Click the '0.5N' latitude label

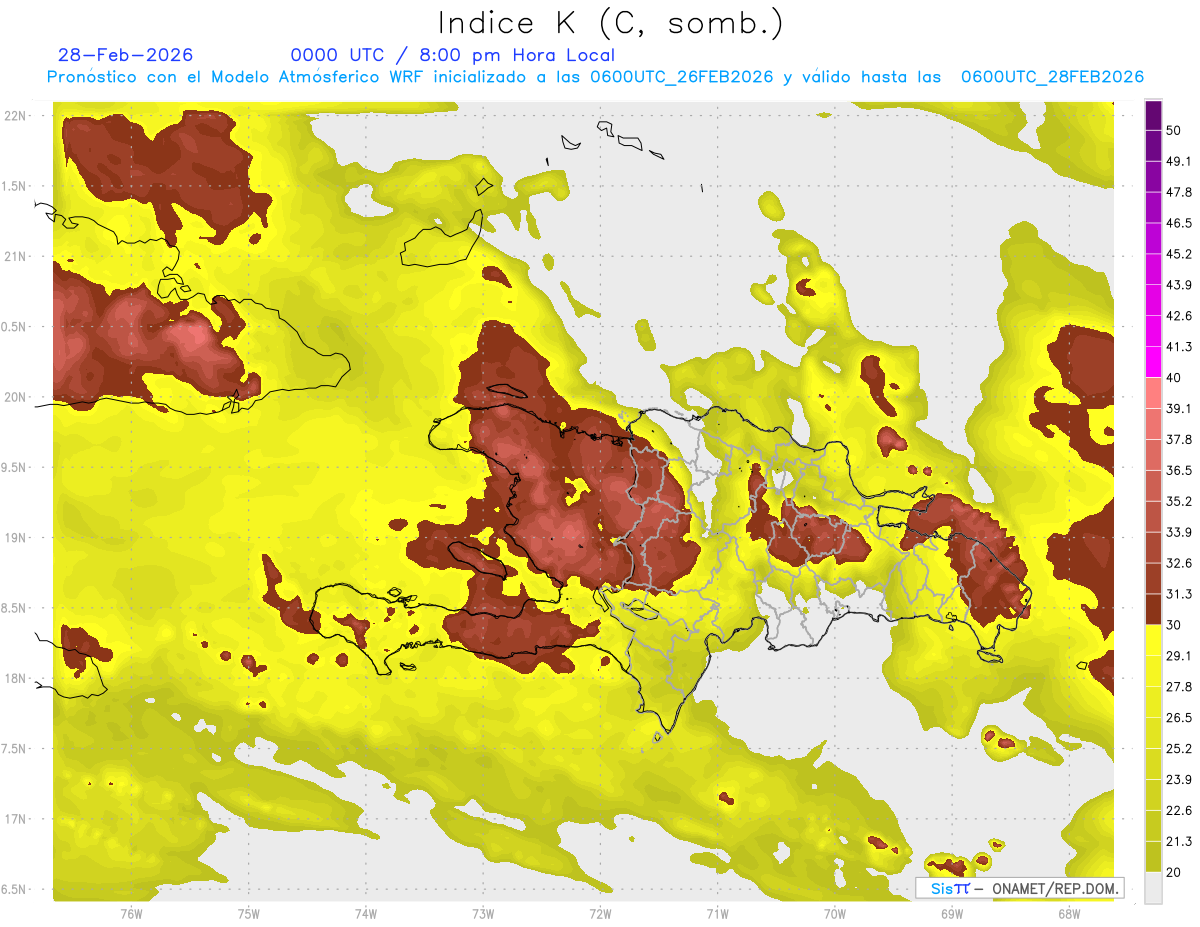(x=15, y=327)
